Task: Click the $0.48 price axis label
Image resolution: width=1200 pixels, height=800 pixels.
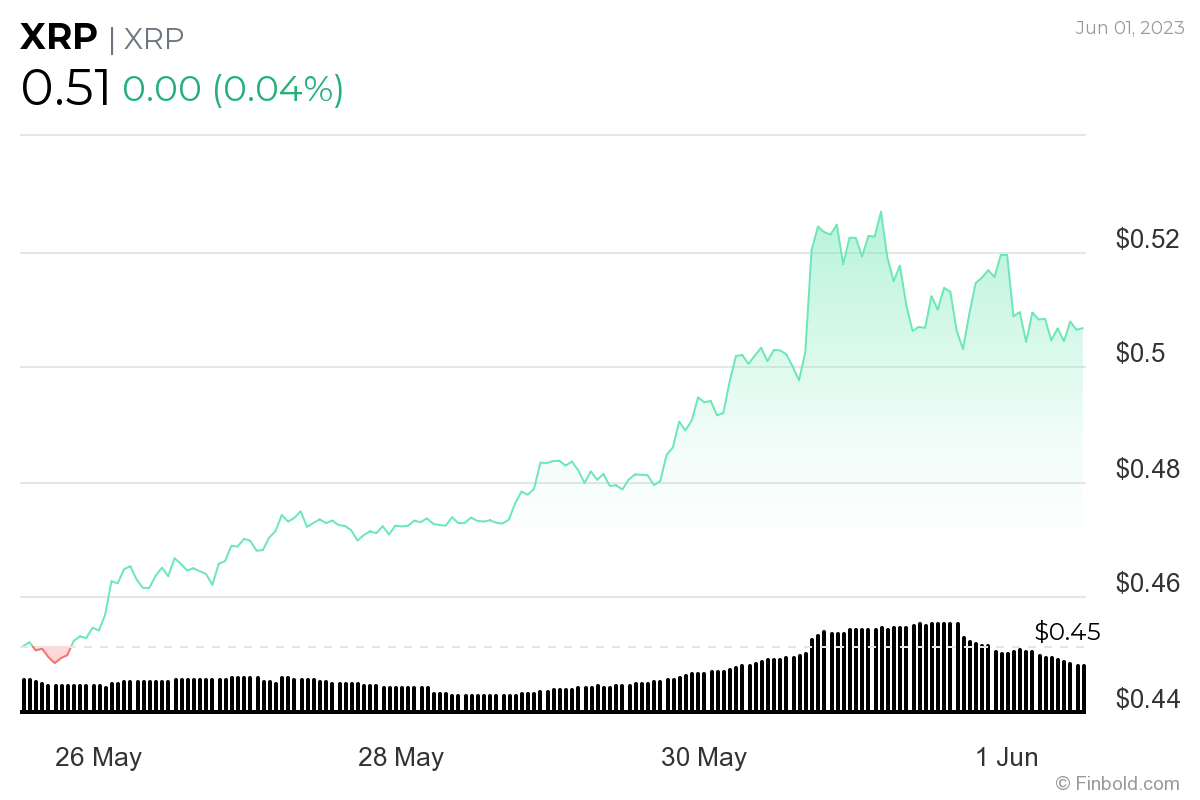Action: click(x=1148, y=469)
